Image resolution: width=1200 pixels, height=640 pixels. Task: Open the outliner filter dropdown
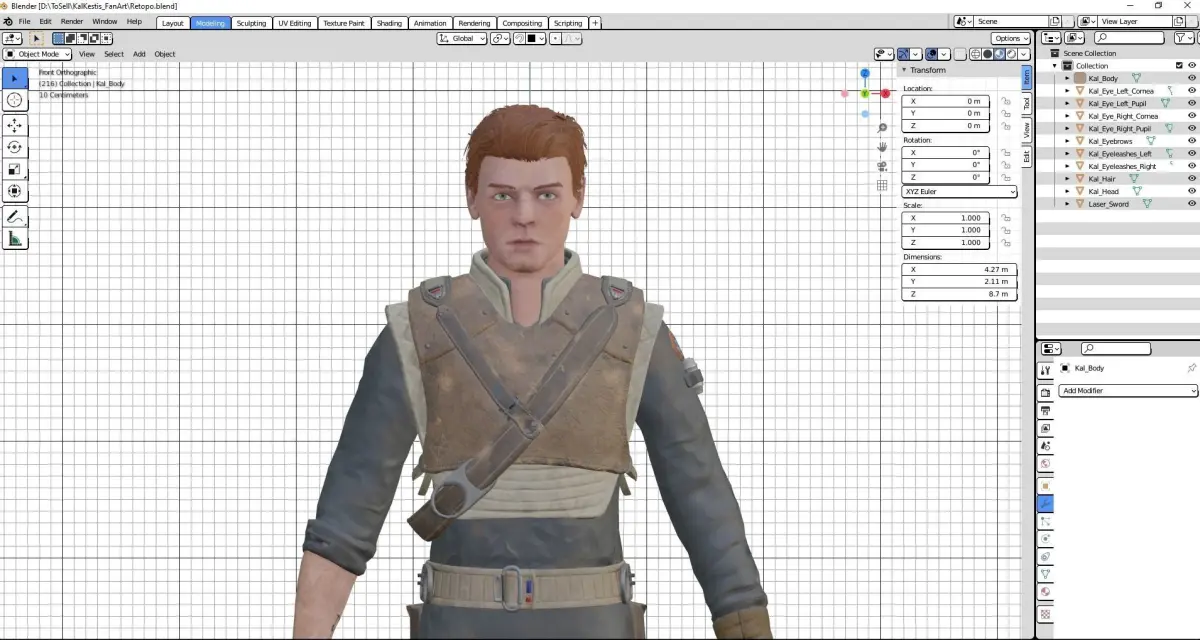[x=1184, y=38]
